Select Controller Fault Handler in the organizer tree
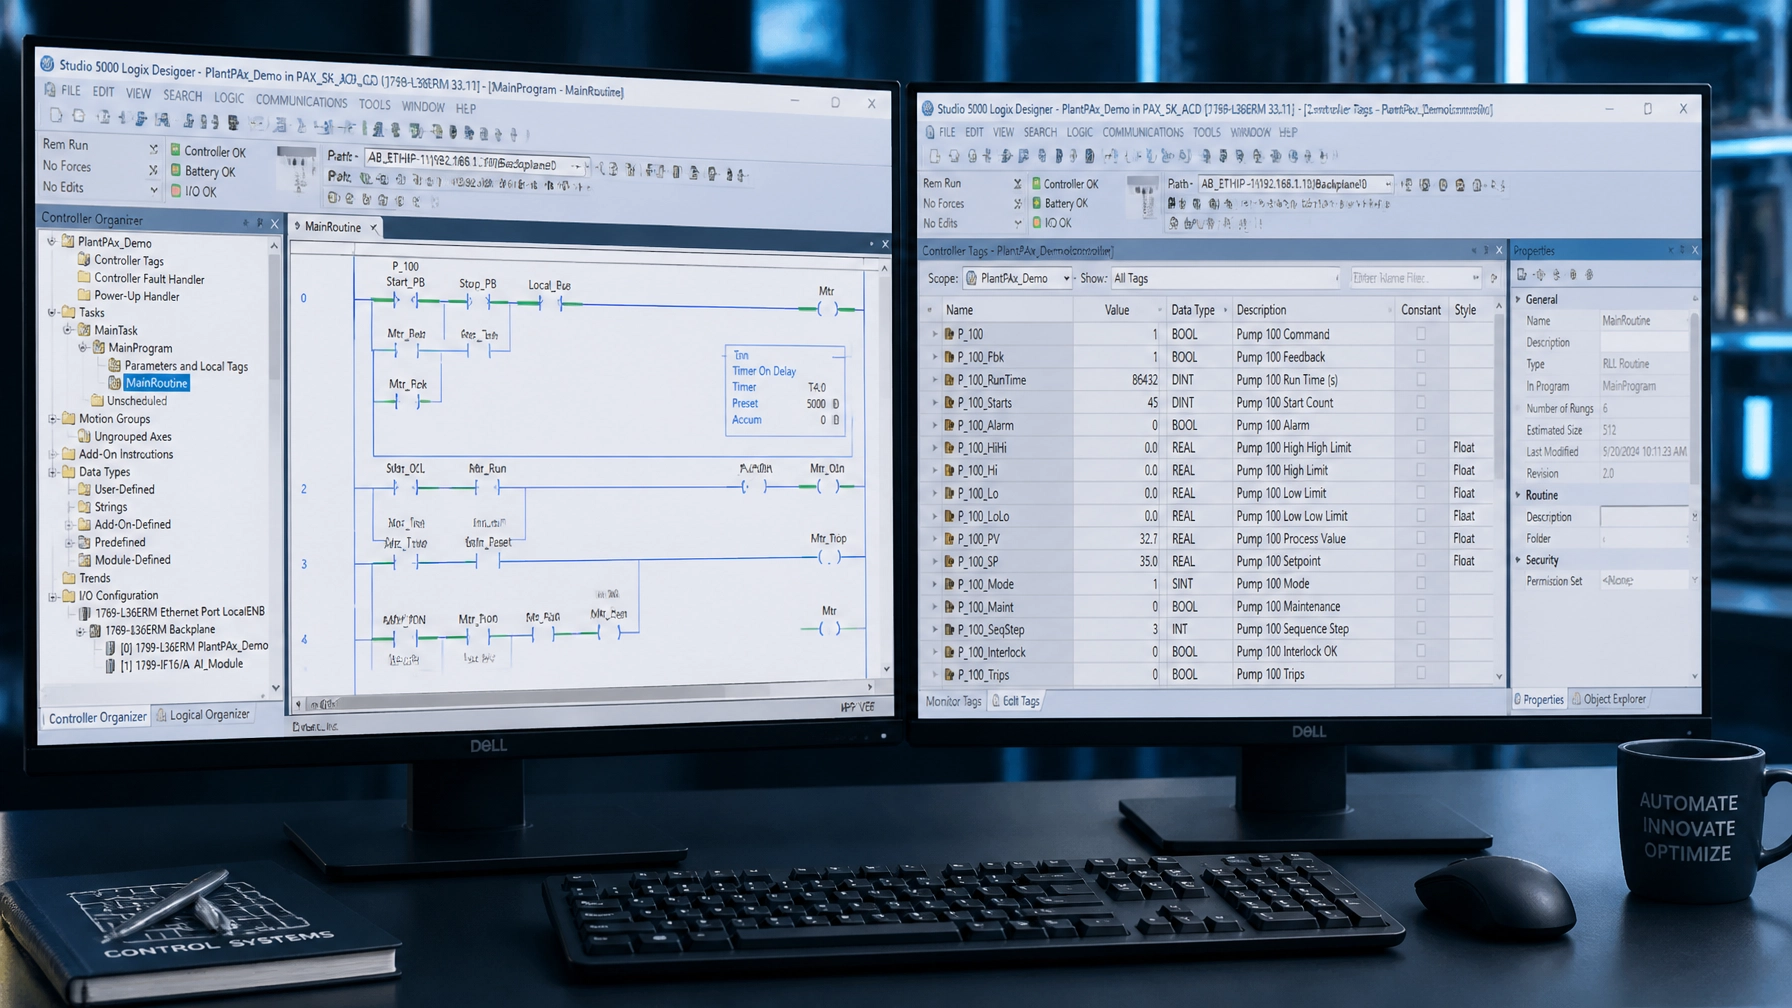Viewport: 1792px width, 1008px height. tap(149, 279)
